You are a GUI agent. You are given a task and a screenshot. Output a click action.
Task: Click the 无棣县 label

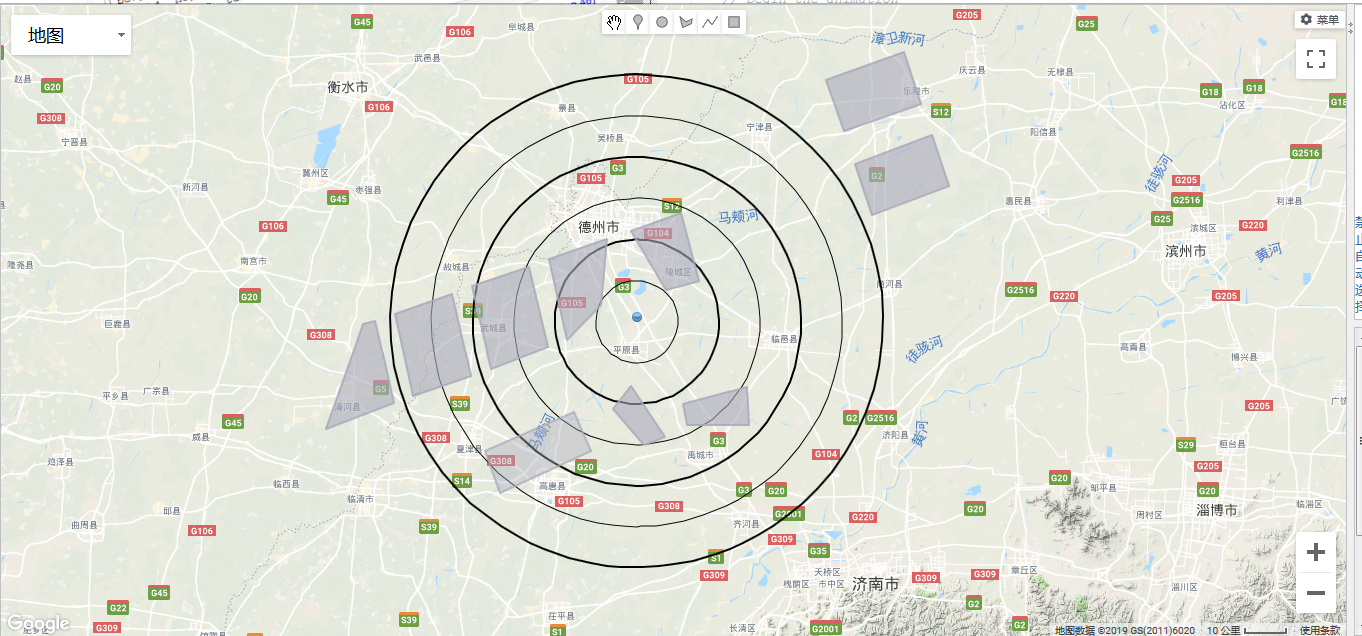point(1059,72)
